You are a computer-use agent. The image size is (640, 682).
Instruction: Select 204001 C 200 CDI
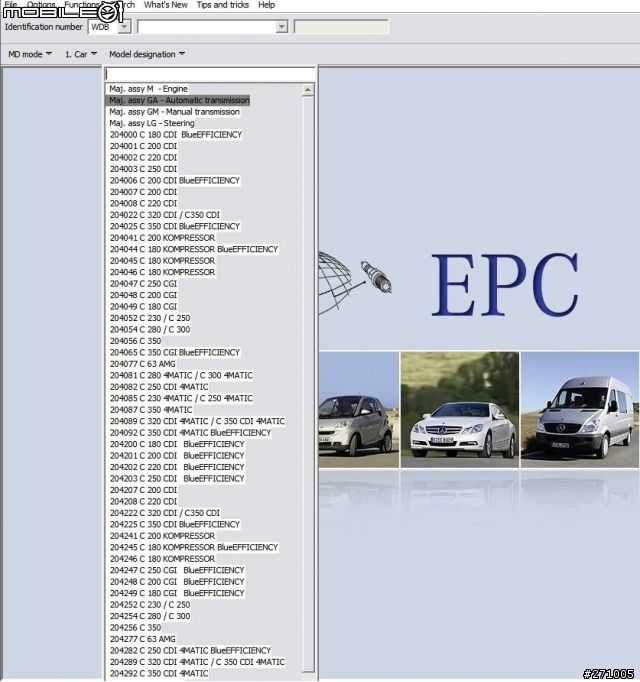144,146
